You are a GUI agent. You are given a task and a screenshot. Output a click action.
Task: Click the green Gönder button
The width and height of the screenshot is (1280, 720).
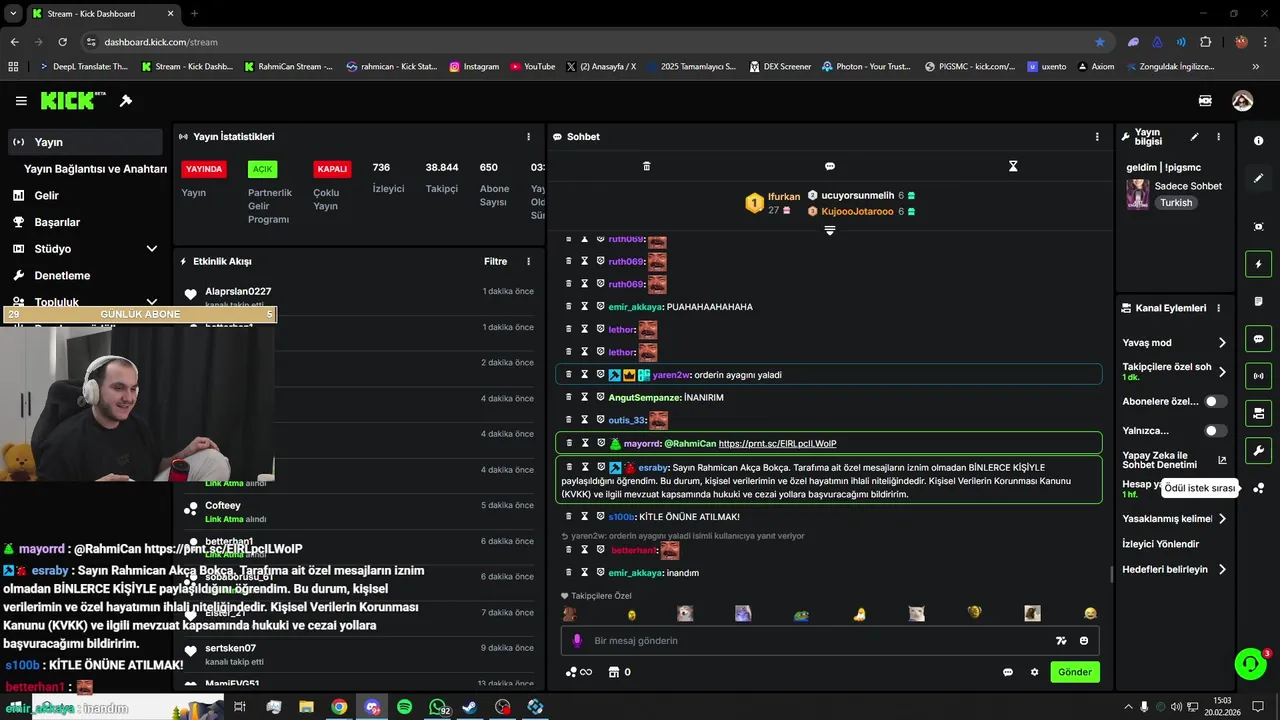click(x=1075, y=672)
